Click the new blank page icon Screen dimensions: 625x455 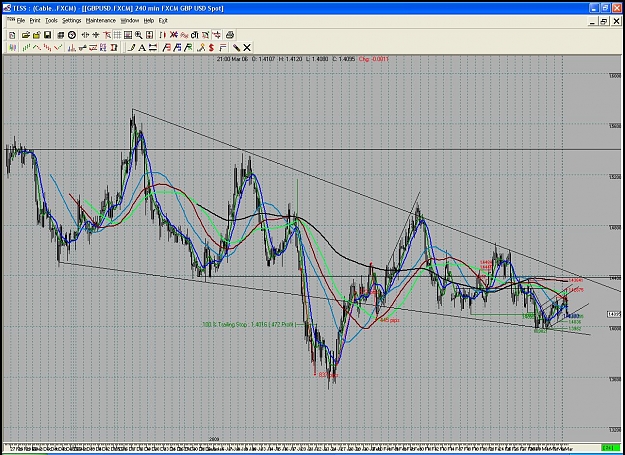coord(12,35)
